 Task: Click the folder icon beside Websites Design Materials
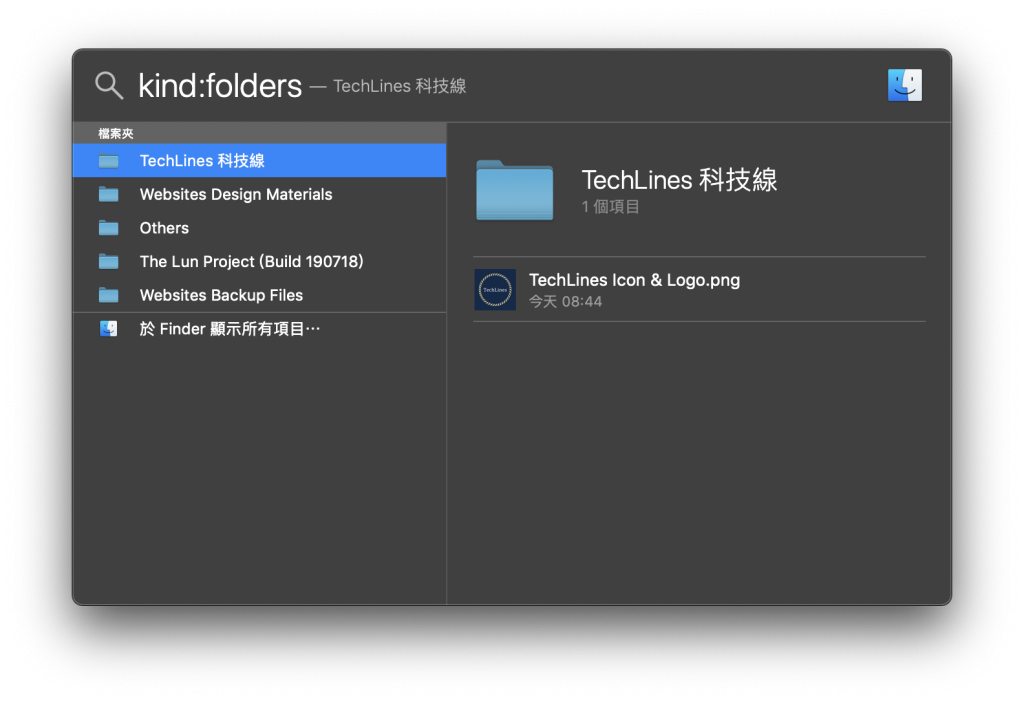click(x=108, y=194)
